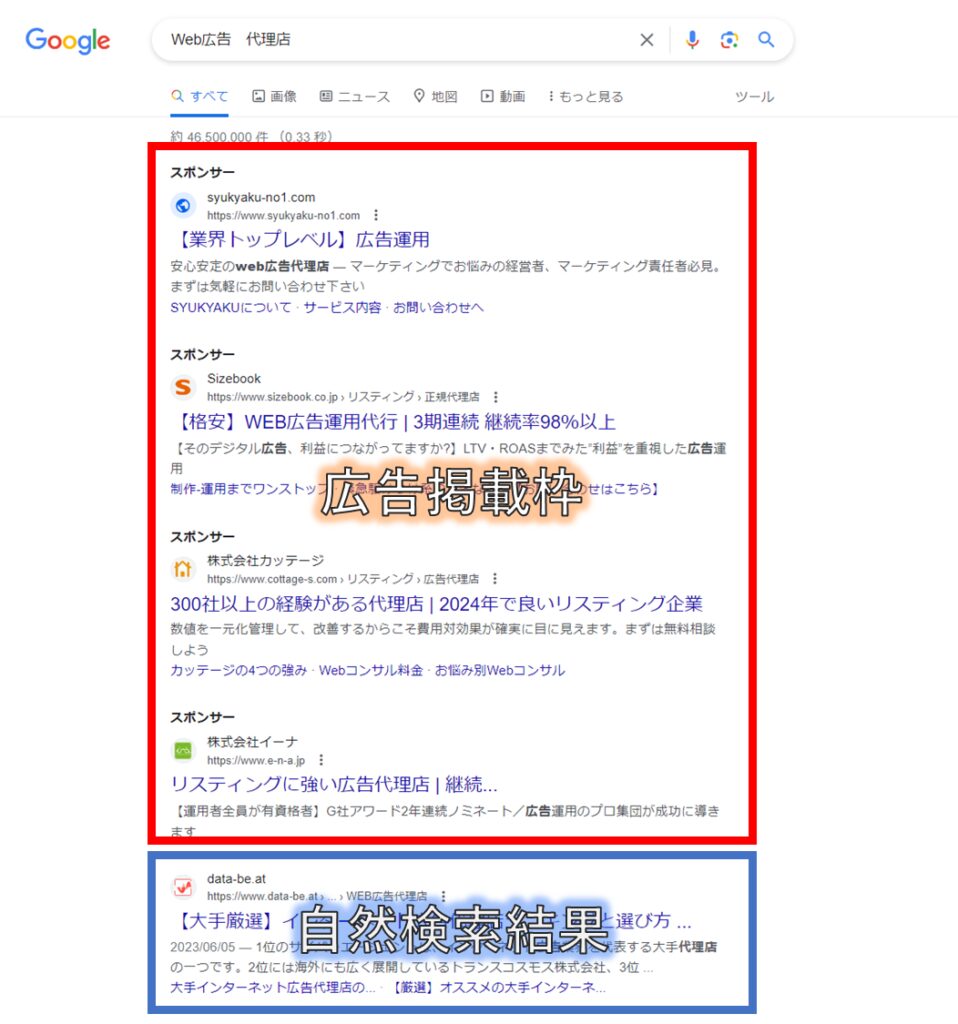Open the three-dot menu beside cottage-s.com URL

(x=495, y=579)
